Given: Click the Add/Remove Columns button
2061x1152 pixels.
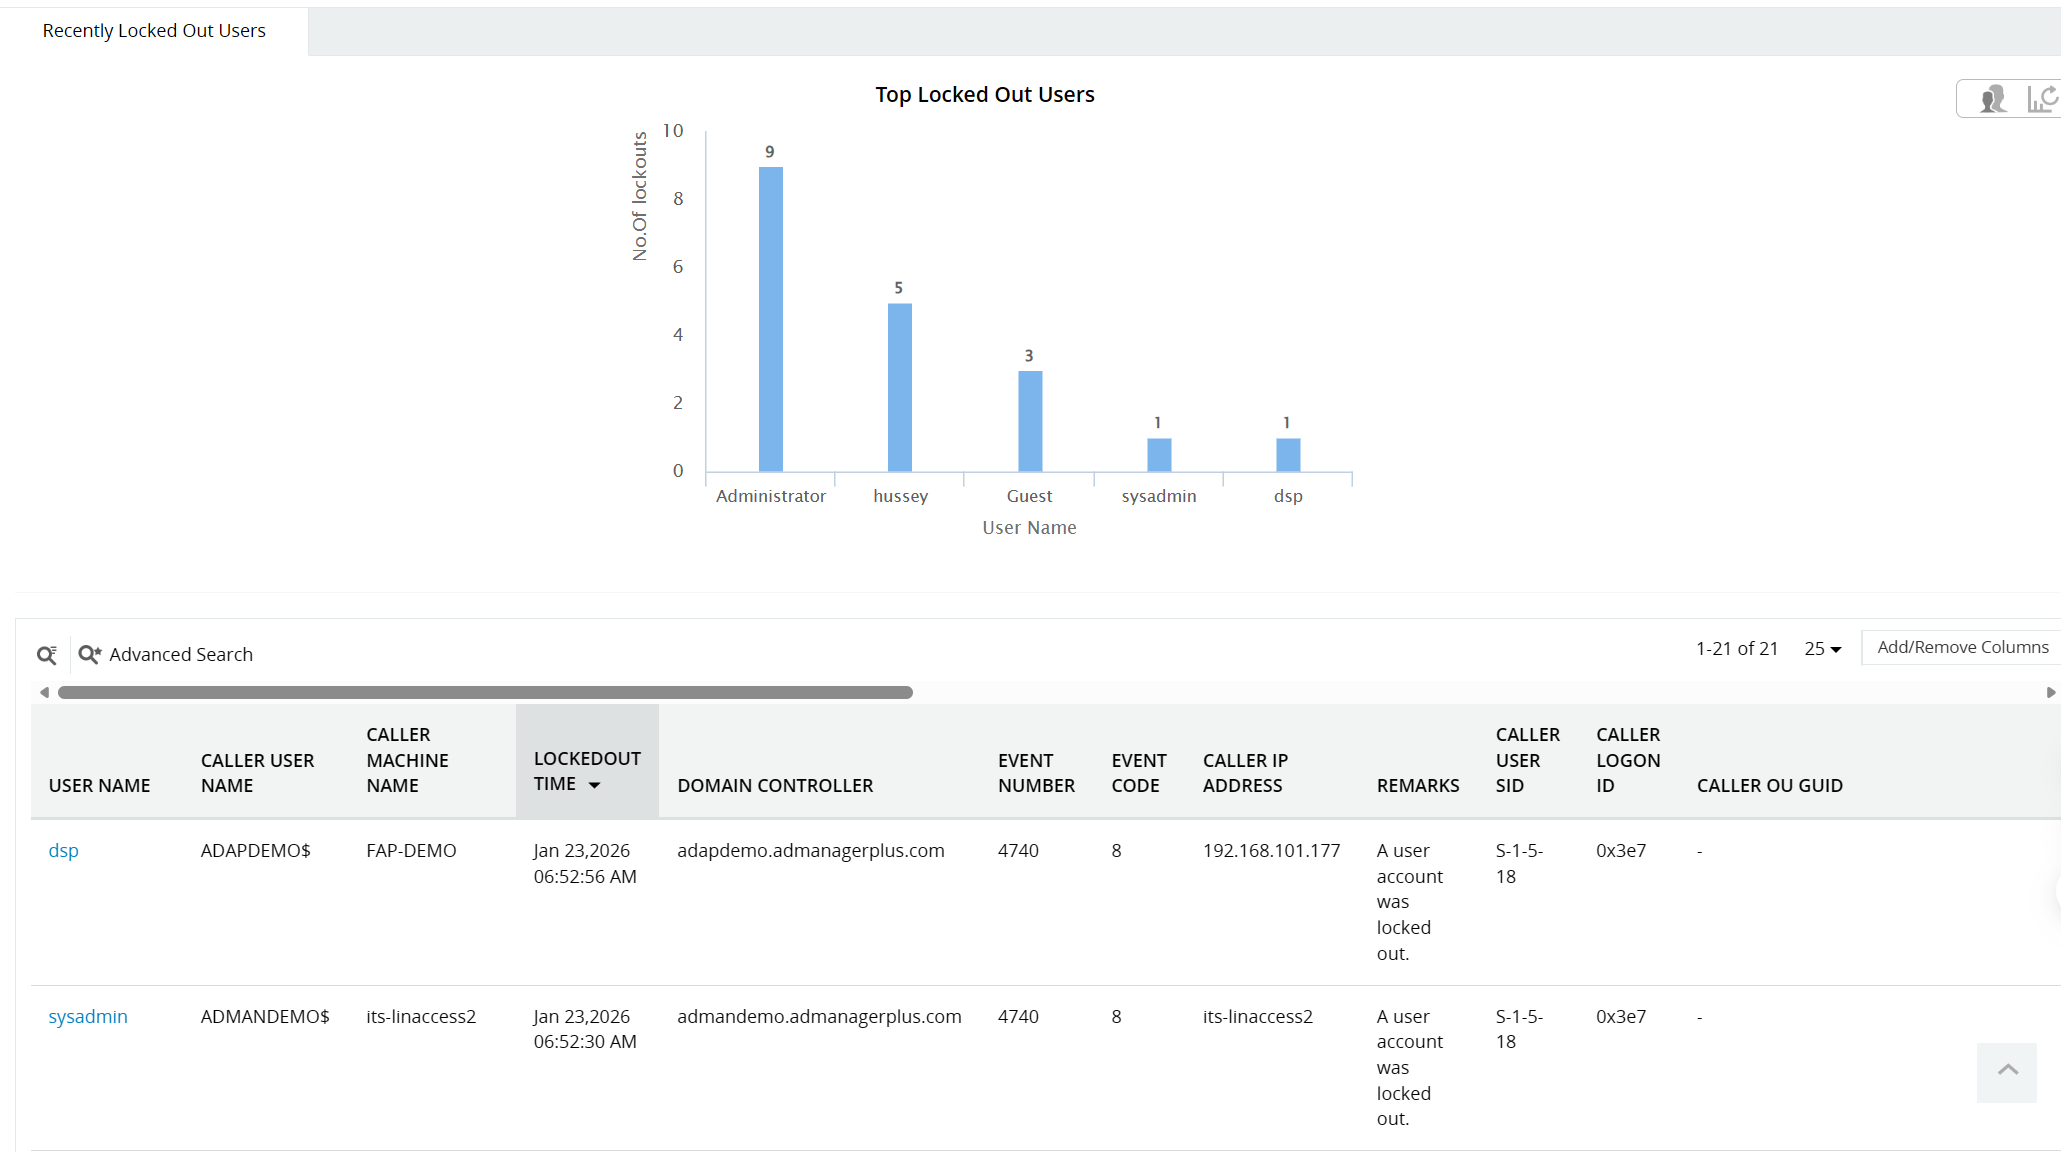Looking at the screenshot, I should [1962, 647].
